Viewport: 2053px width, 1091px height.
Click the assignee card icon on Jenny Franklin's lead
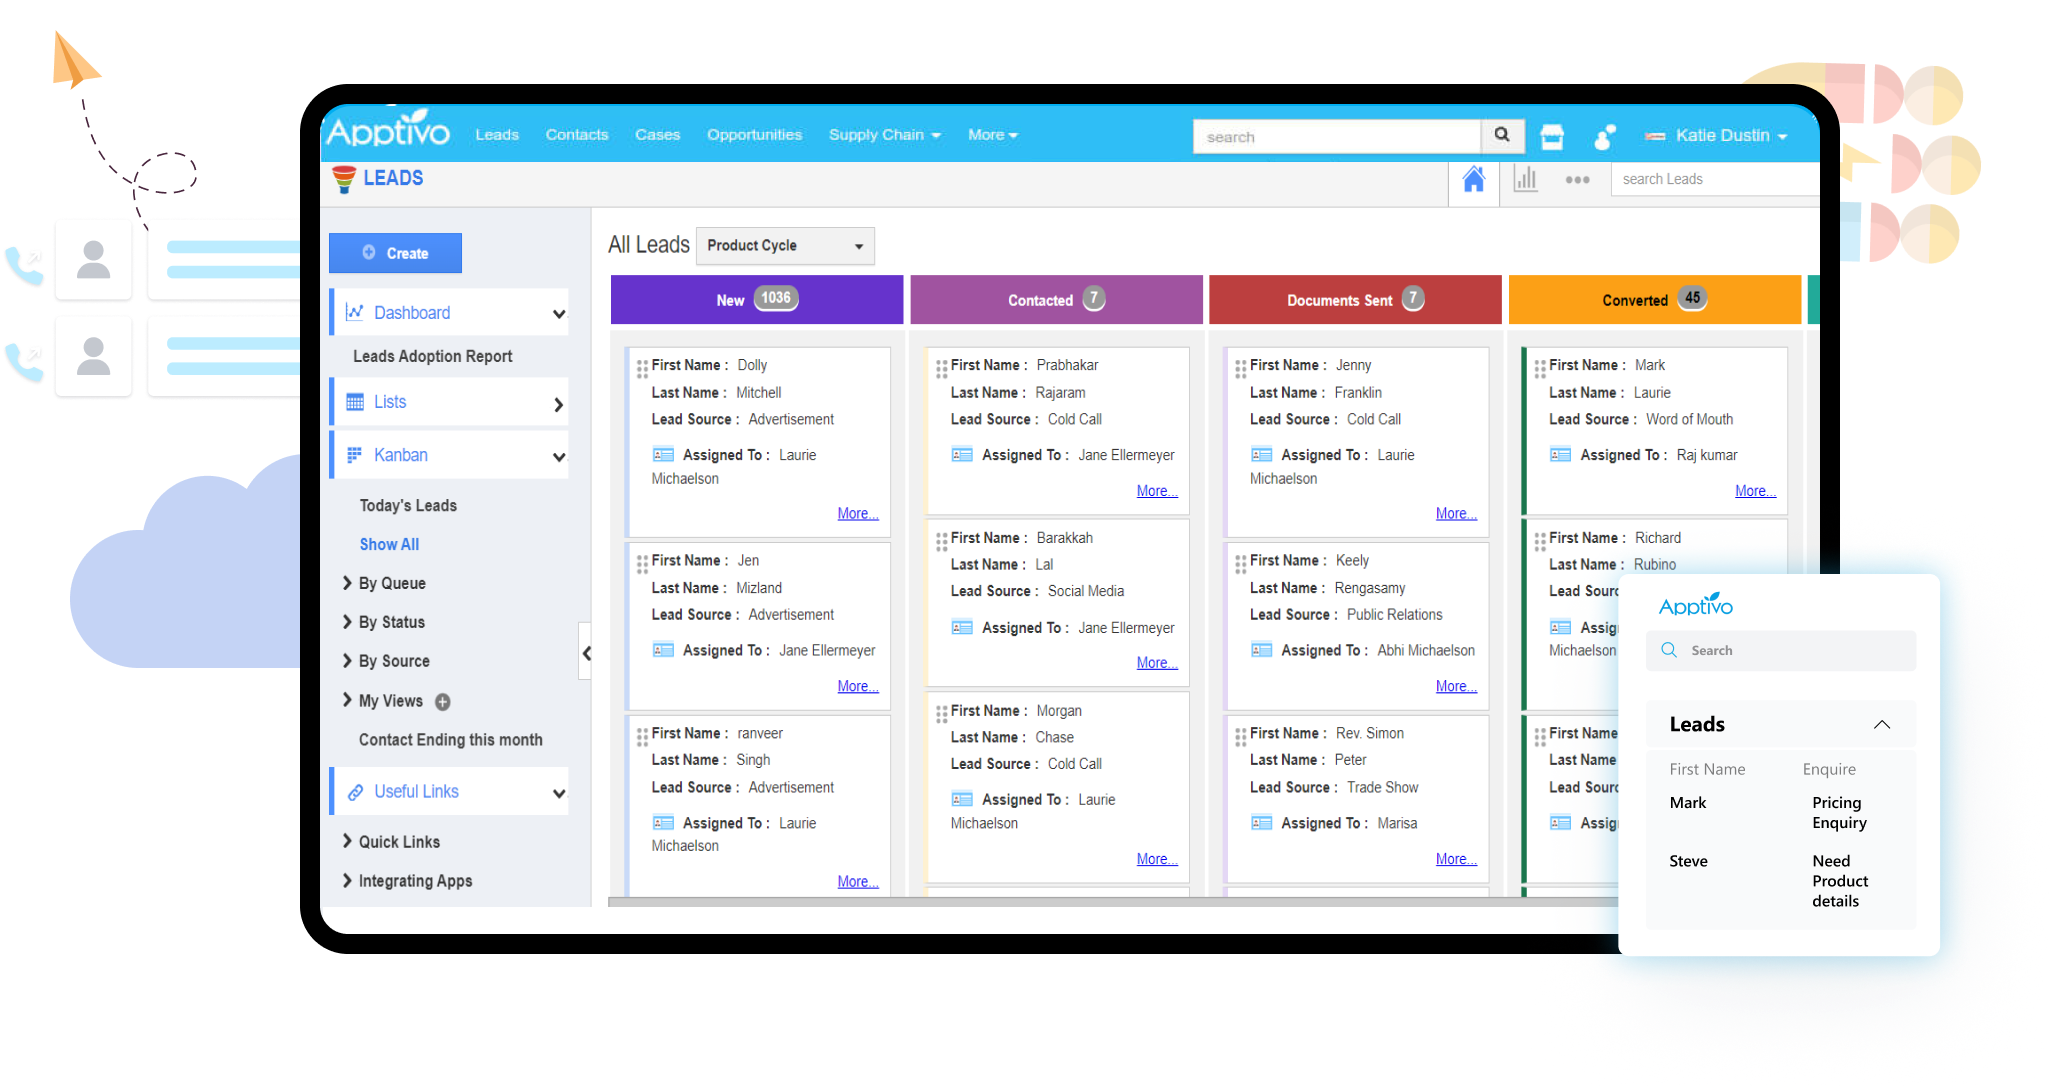pos(1262,455)
